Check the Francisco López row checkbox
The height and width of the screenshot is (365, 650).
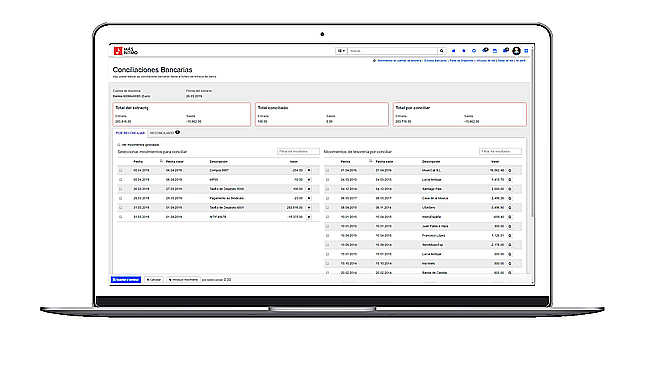point(327,236)
